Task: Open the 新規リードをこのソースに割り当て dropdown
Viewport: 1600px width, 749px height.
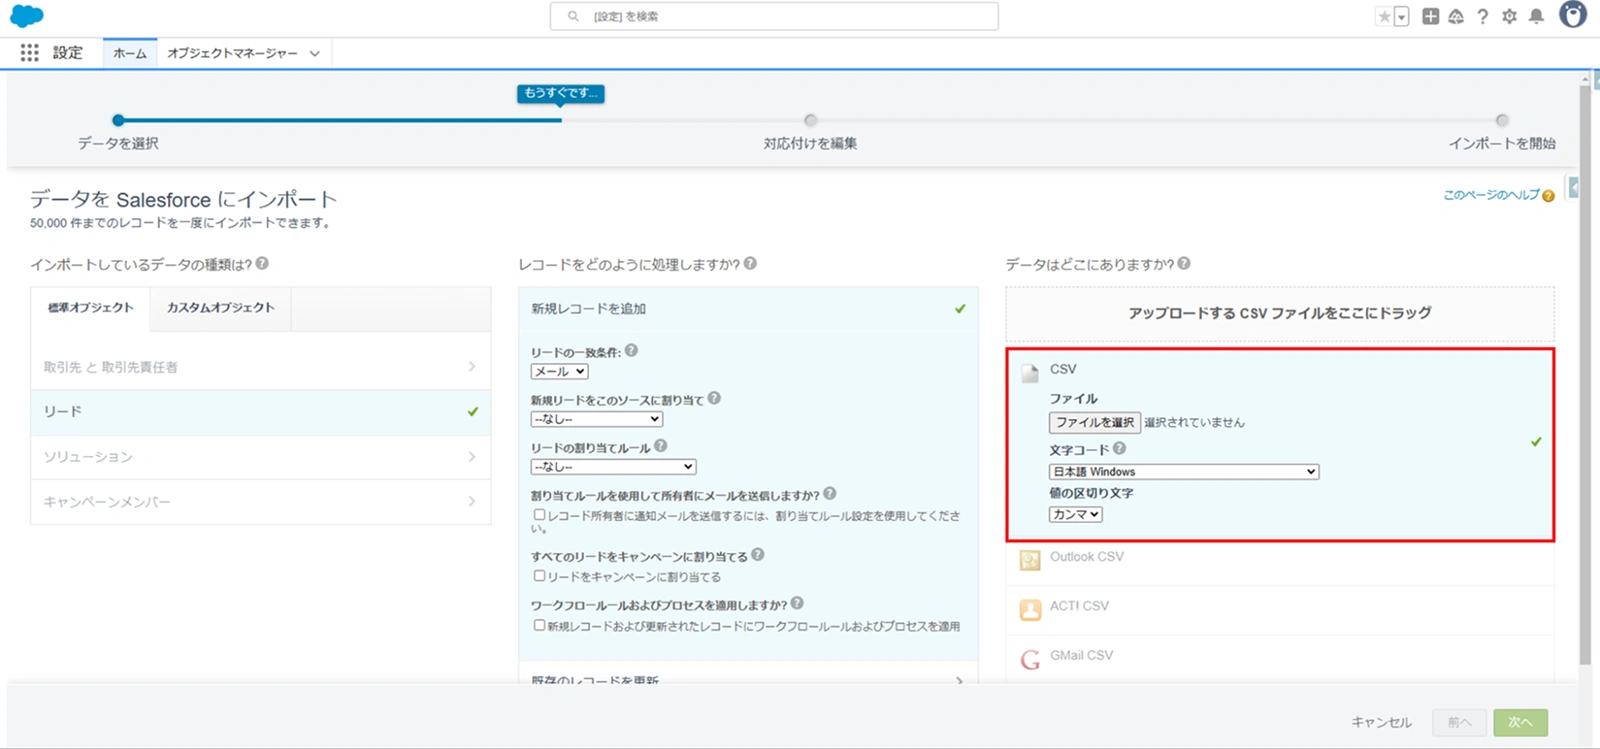Action: click(597, 419)
